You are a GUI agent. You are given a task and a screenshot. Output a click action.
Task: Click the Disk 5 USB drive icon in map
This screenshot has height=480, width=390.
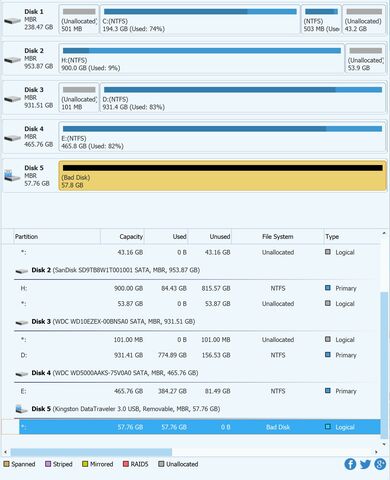click(12, 176)
